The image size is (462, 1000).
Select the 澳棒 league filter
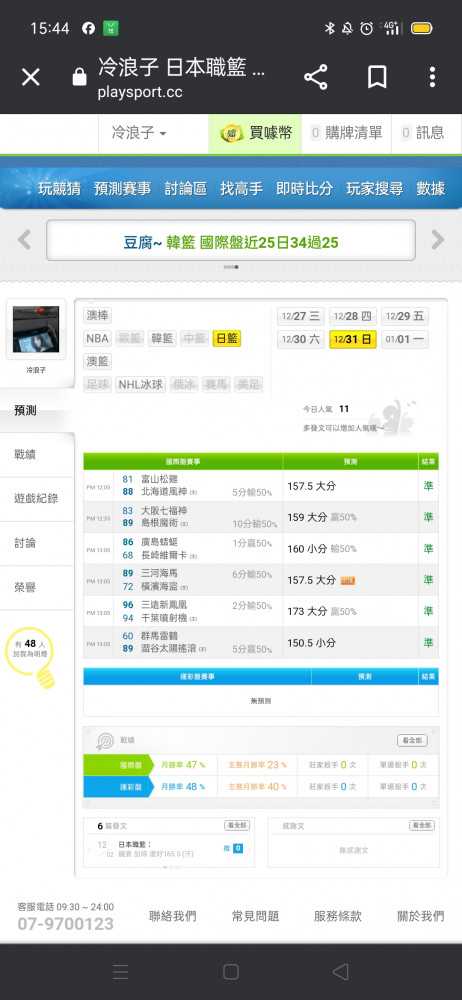pos(98,316)
